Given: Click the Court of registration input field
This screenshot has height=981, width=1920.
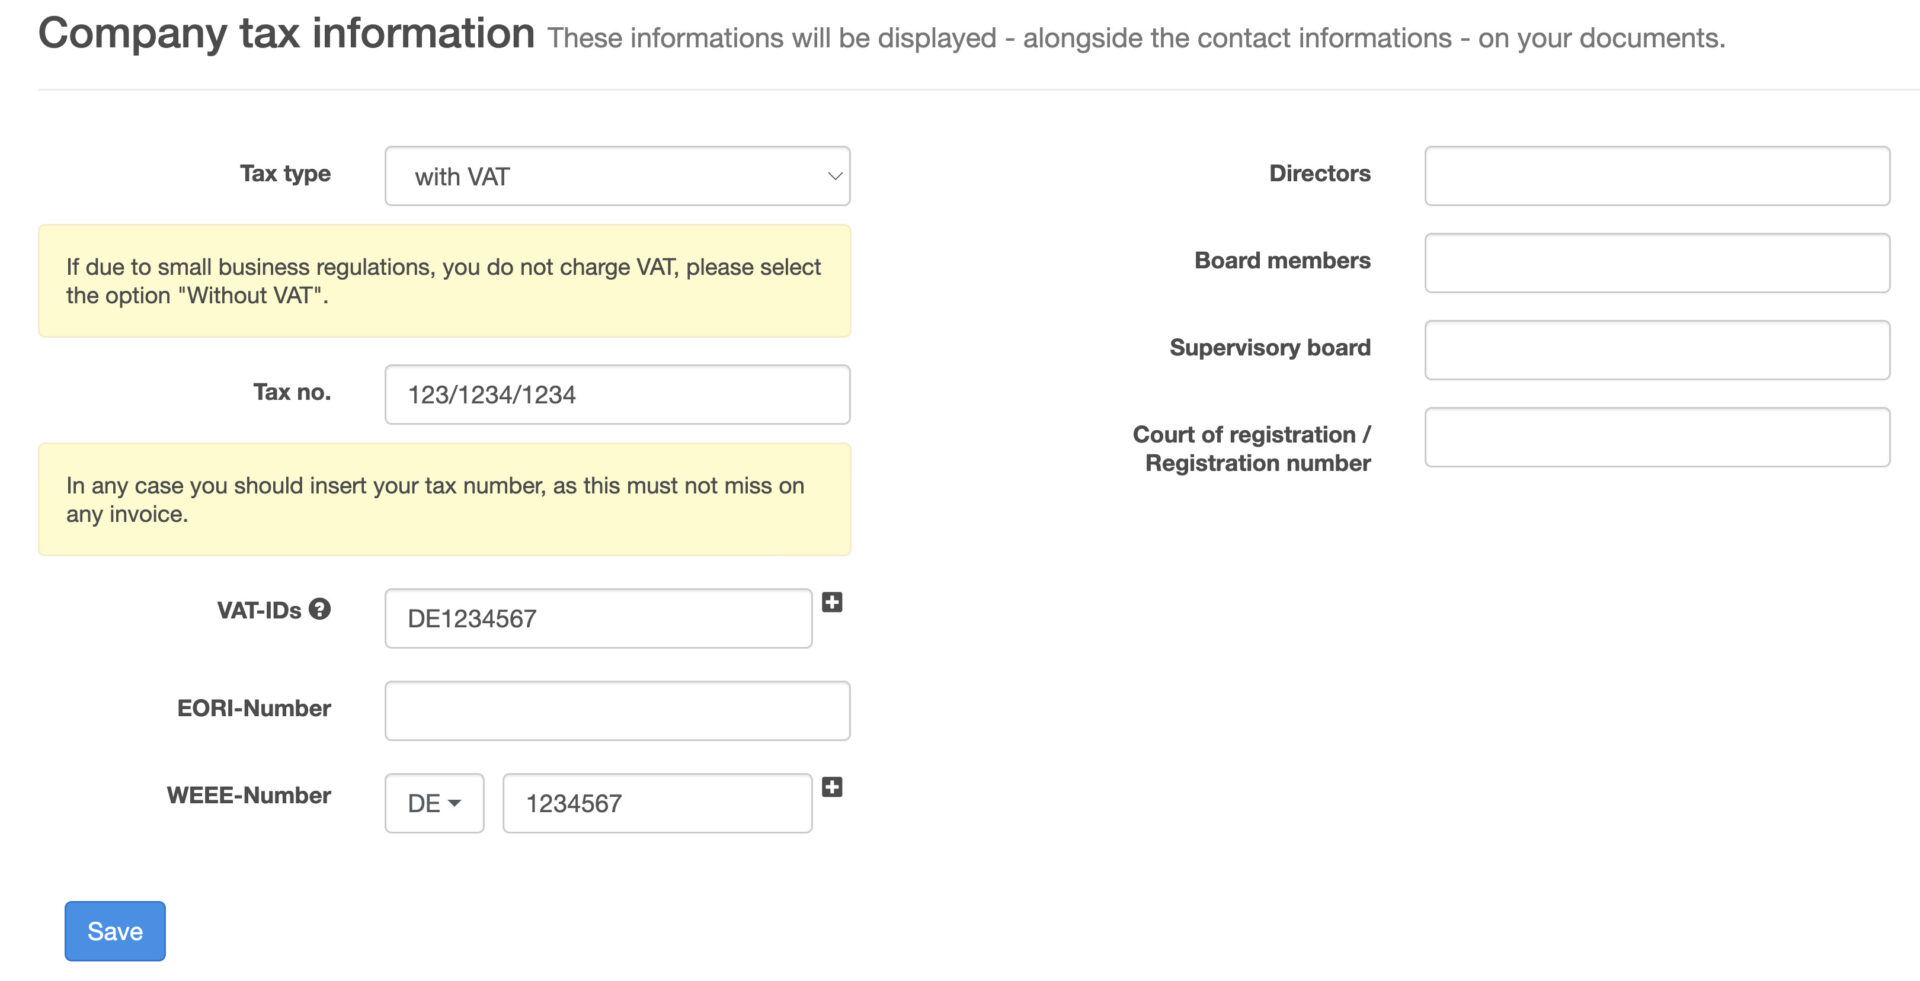Looking at the screenshot, I should click(1656, 437).
